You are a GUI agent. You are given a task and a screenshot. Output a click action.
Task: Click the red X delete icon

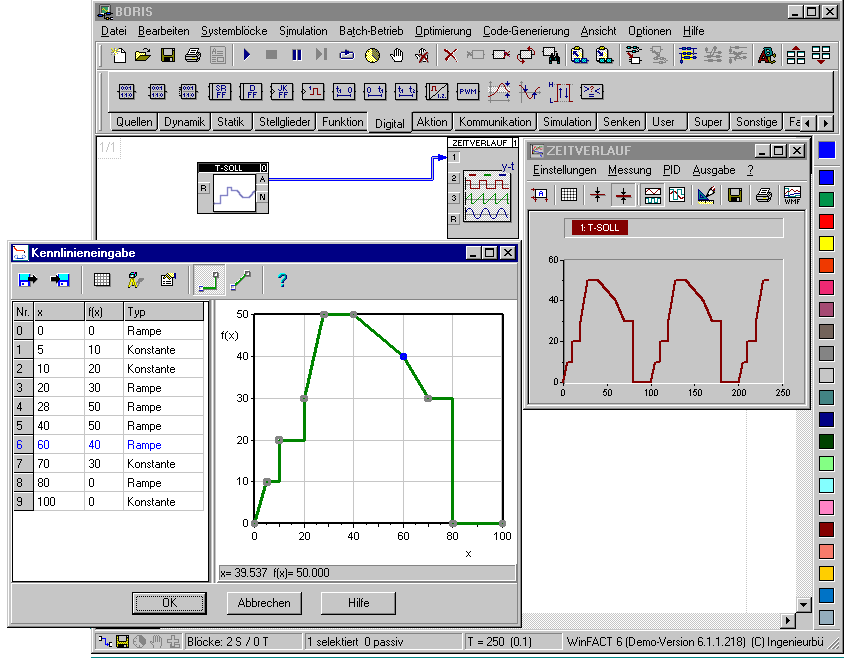point(451,55)
